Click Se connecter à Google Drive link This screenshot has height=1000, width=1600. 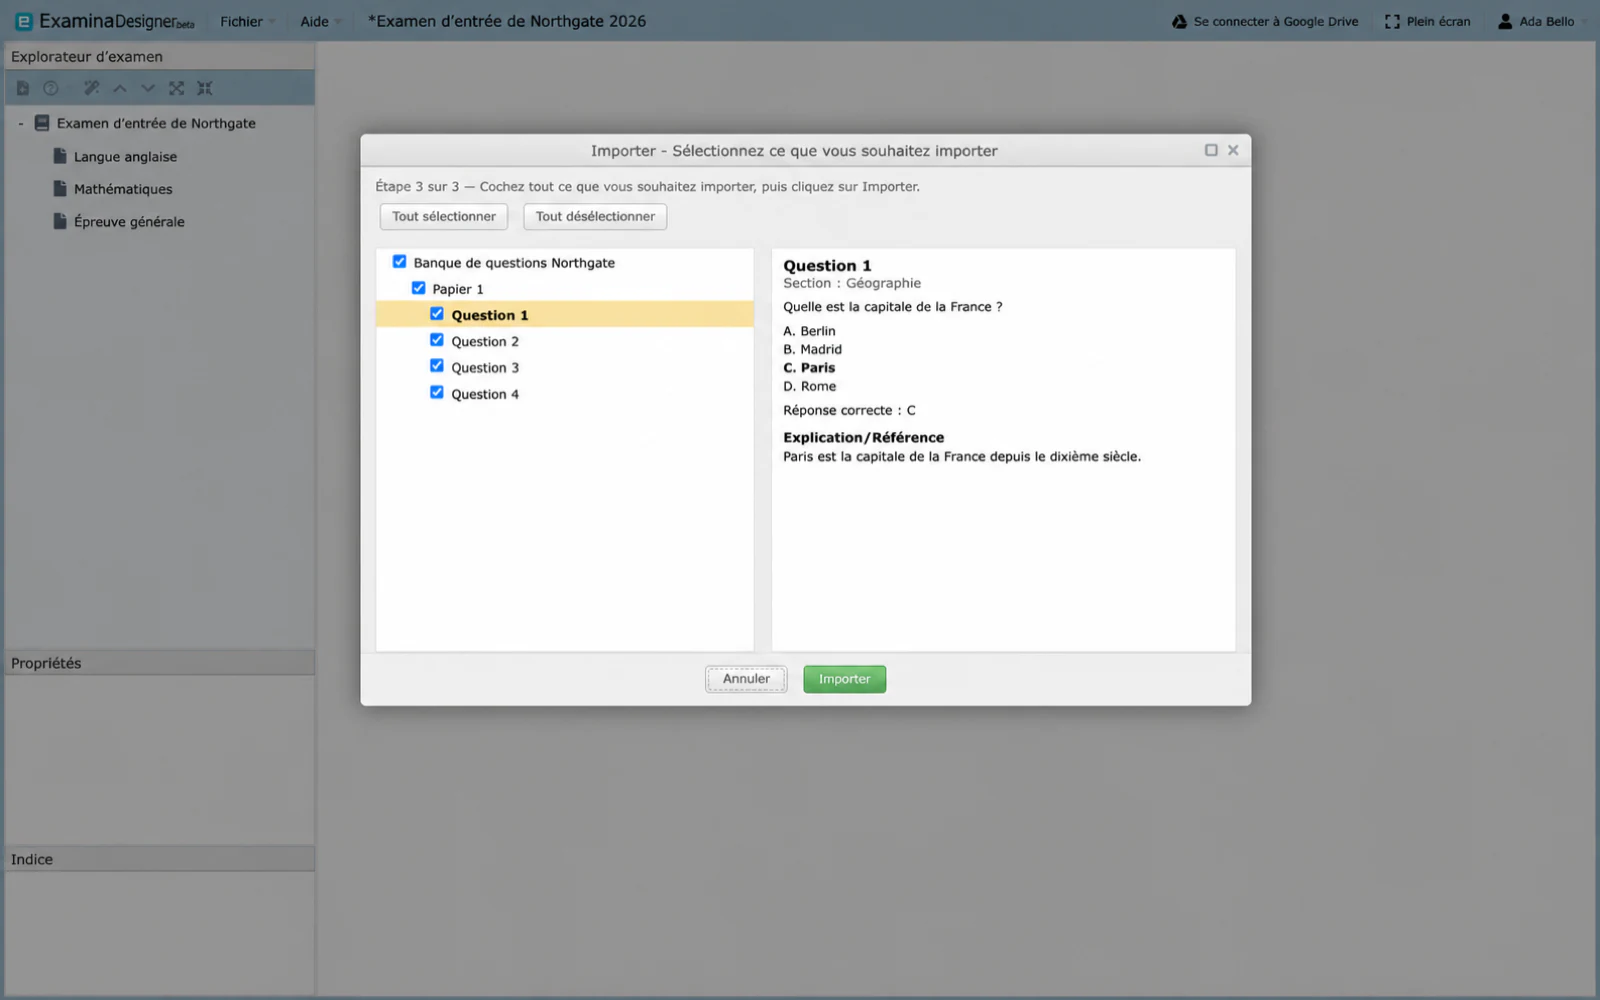click(1276, 21)
